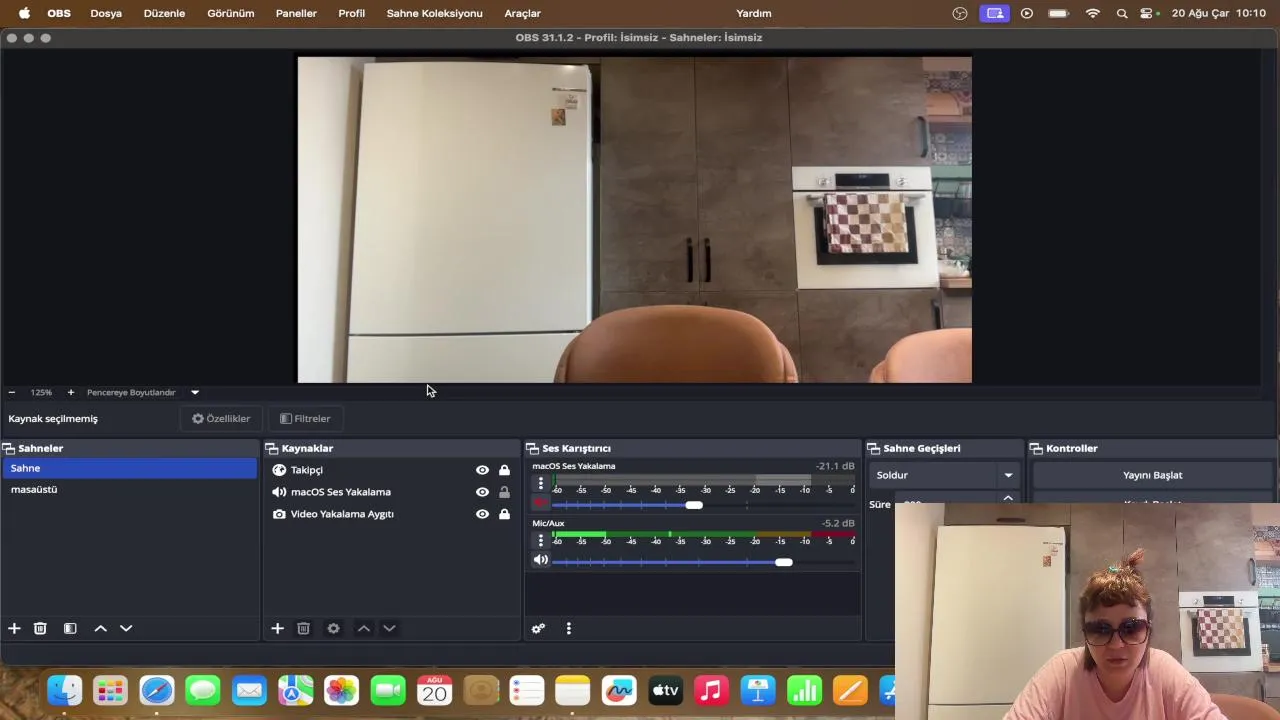Open Spotlight search in menu bar
This screenshot has width=1280, height=720.
[x=1122, y=13]
